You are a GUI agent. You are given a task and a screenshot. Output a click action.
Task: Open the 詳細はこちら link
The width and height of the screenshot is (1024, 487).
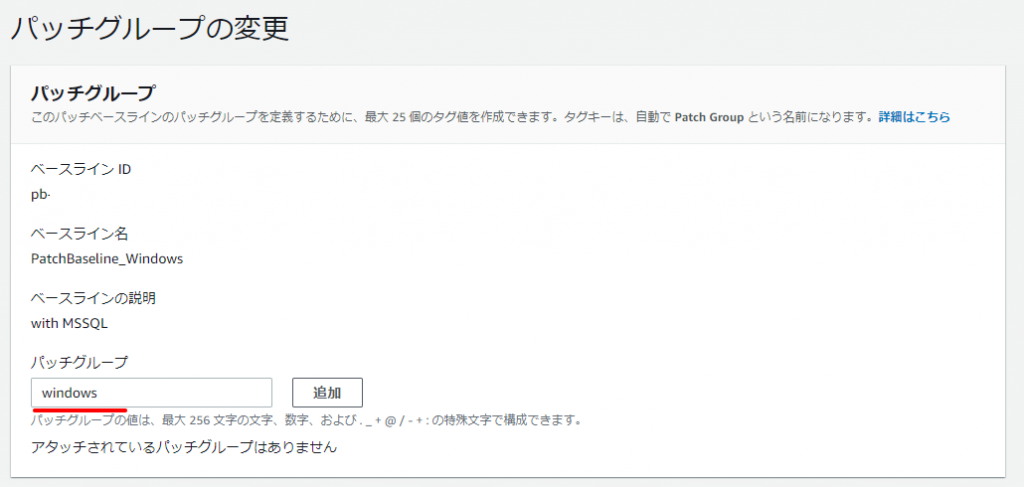(914, 117)
